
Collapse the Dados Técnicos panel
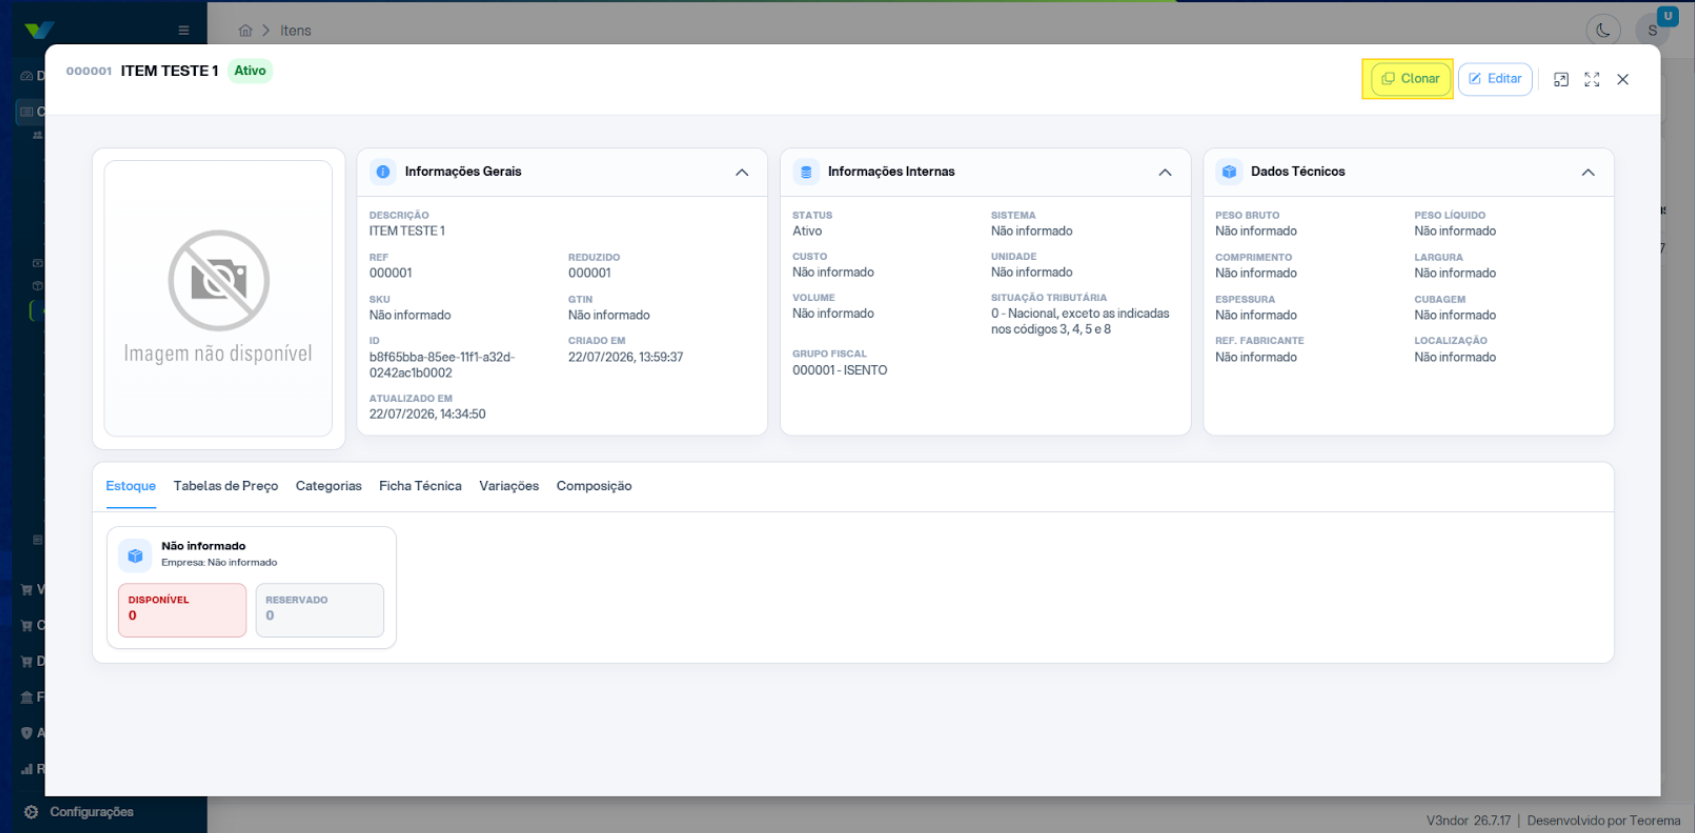tap(1588, 172)
